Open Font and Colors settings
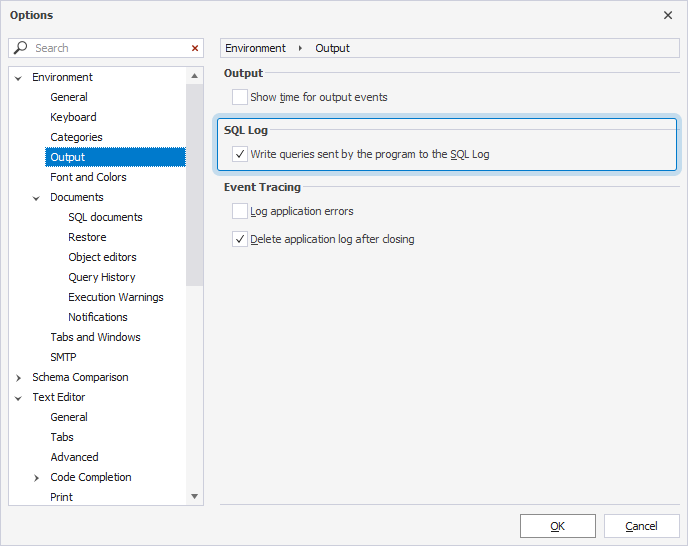The image size is (688, 546). click(x=88, y=177)
